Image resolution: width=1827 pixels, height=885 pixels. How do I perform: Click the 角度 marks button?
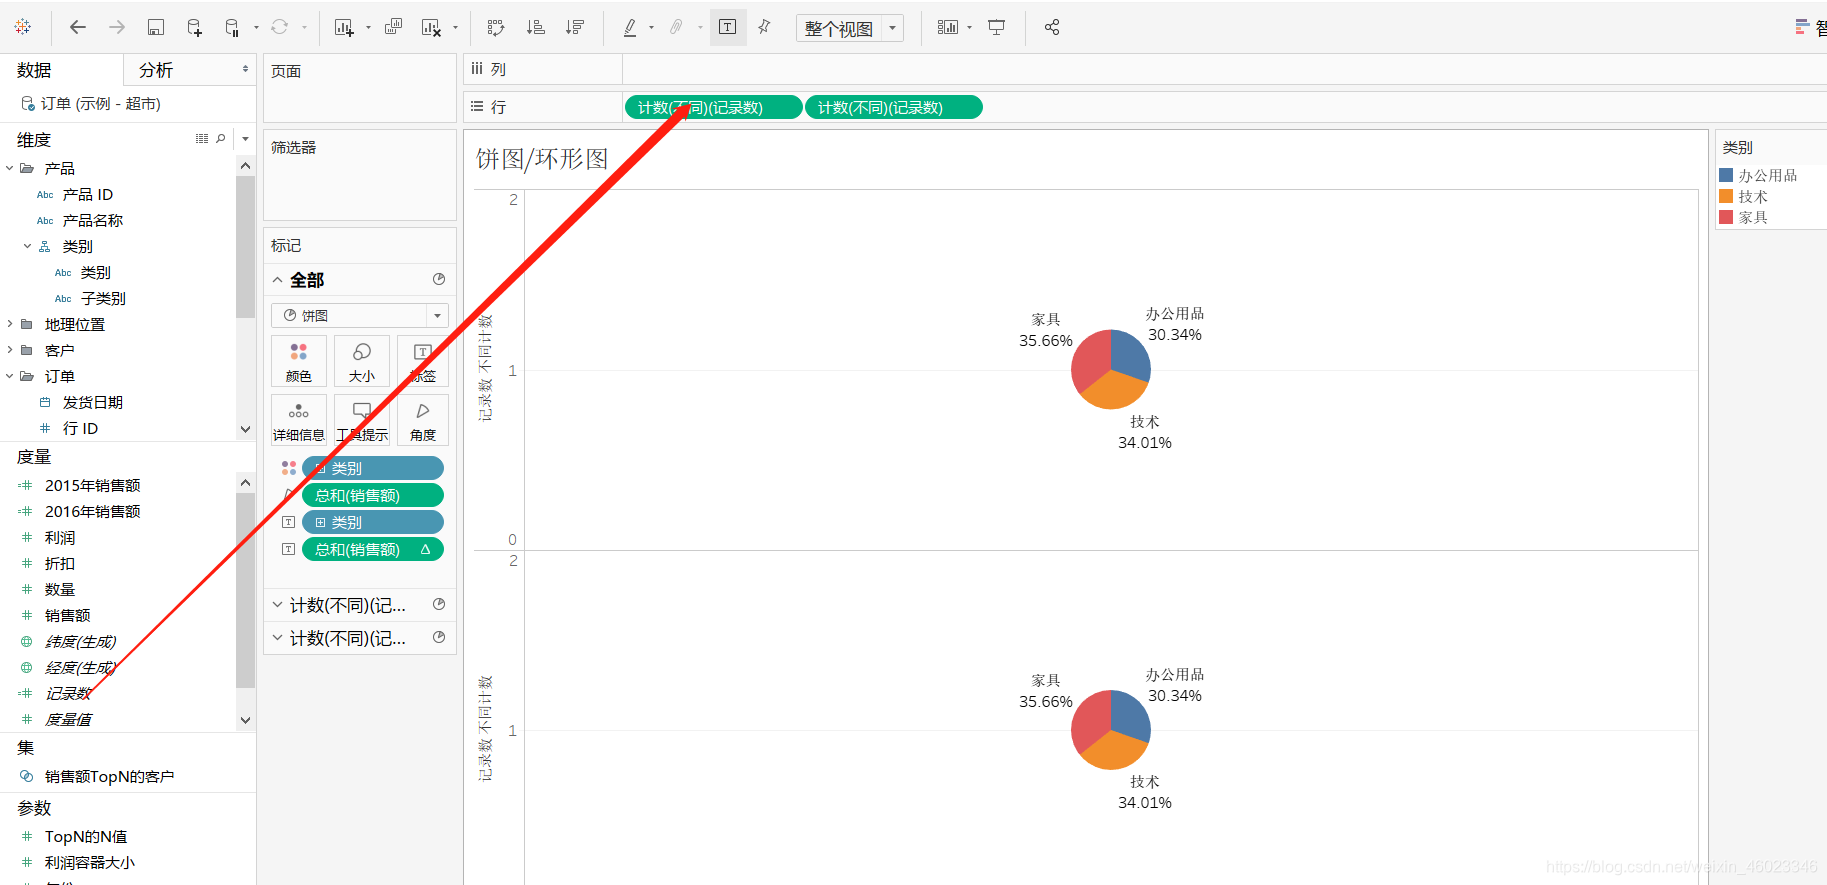(423, 420)
